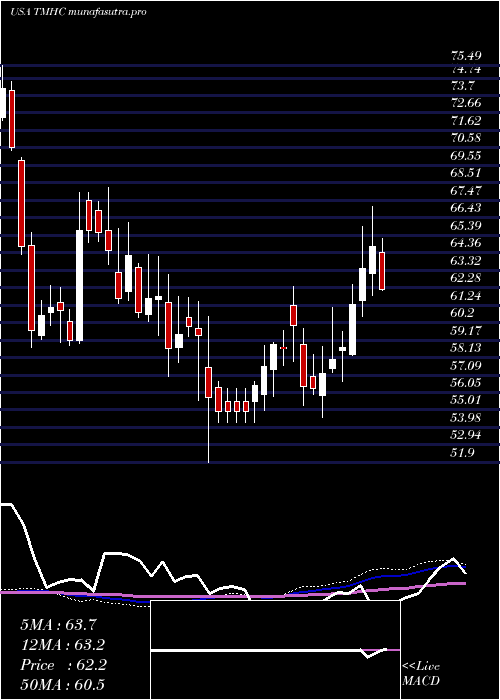
Task: Click the price label 73.7
Action: point(463,85)
